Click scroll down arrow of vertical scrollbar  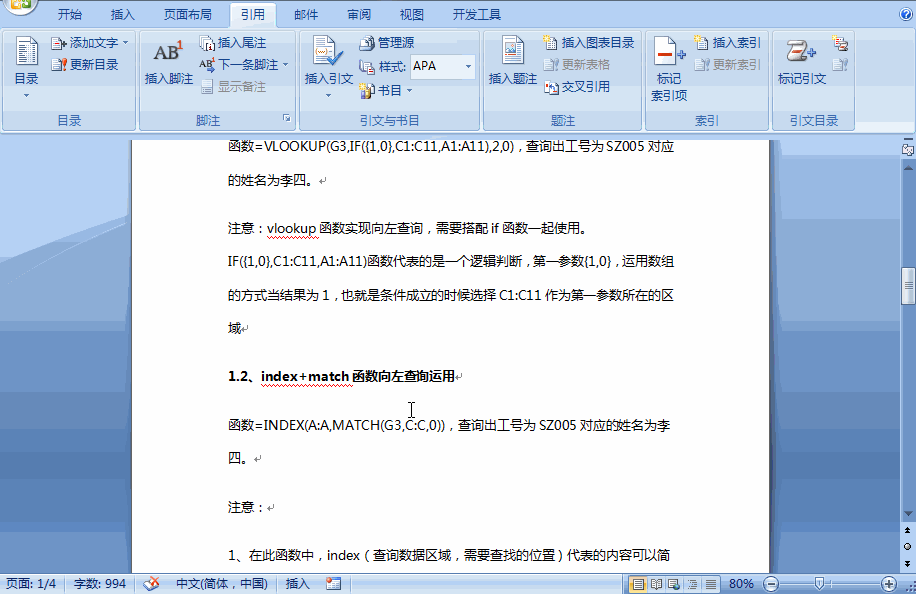pos(908,514)
